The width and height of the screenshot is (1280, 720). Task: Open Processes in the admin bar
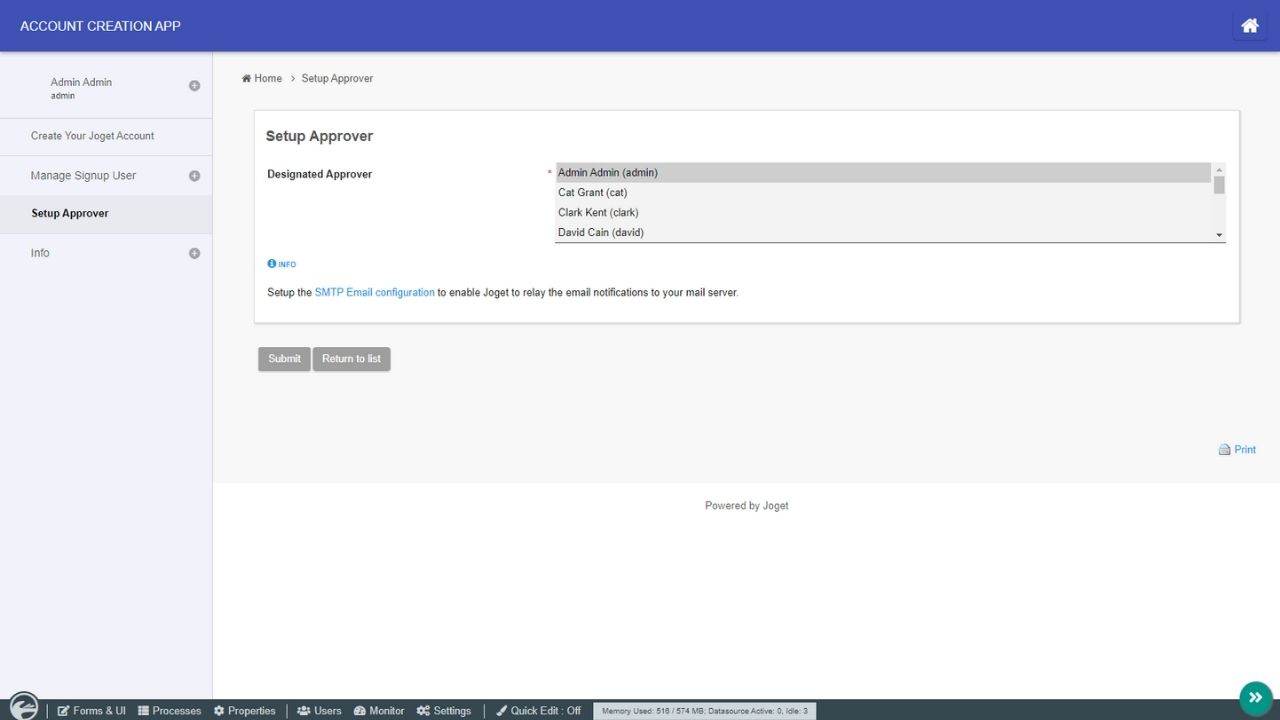pyautogui.click(x=169, y=711)
